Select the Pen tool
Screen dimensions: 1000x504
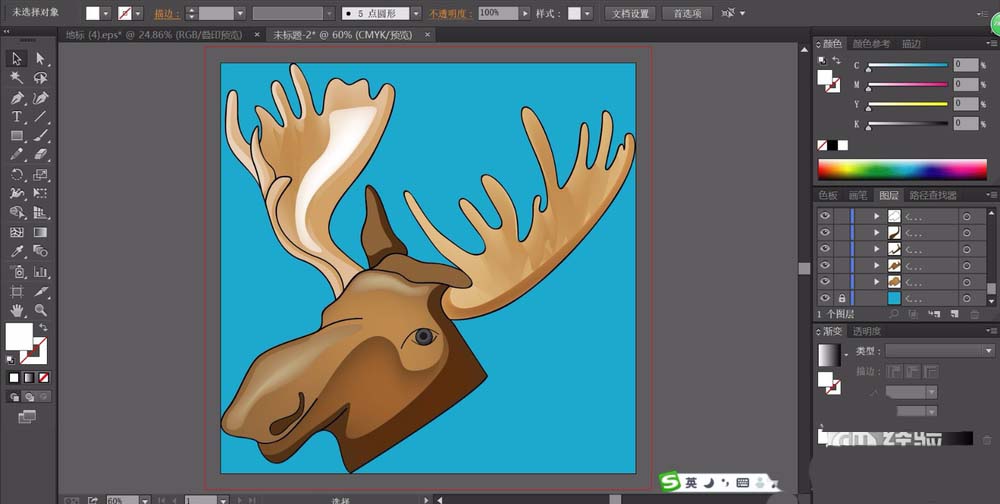[x=17, y=98]
